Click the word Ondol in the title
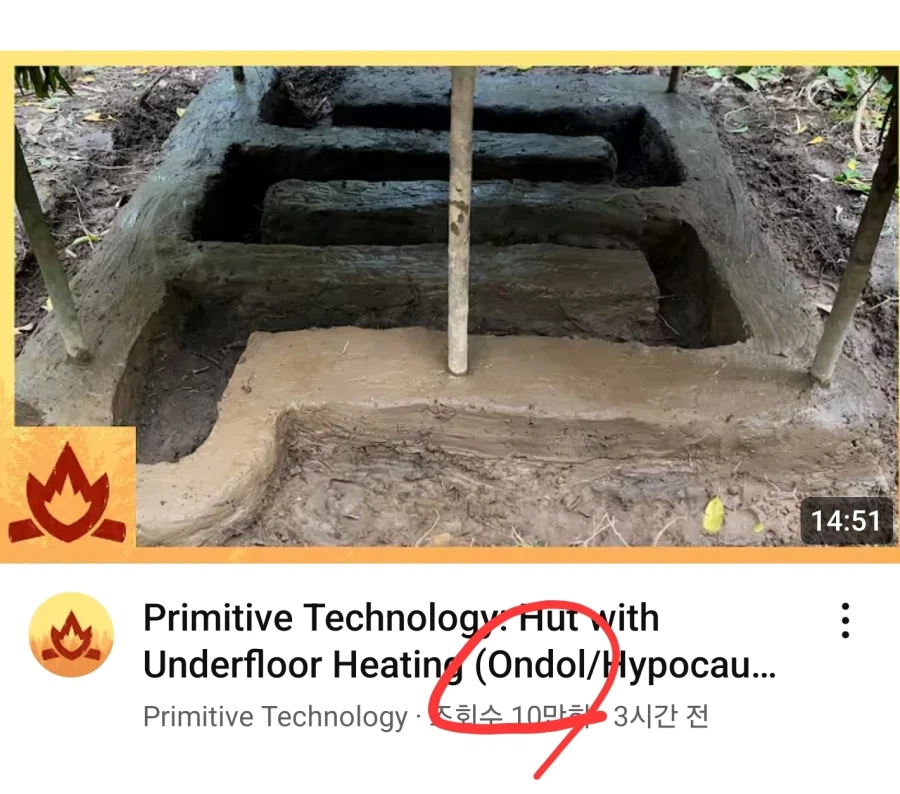The image size is (900, 794). (540, 665)
